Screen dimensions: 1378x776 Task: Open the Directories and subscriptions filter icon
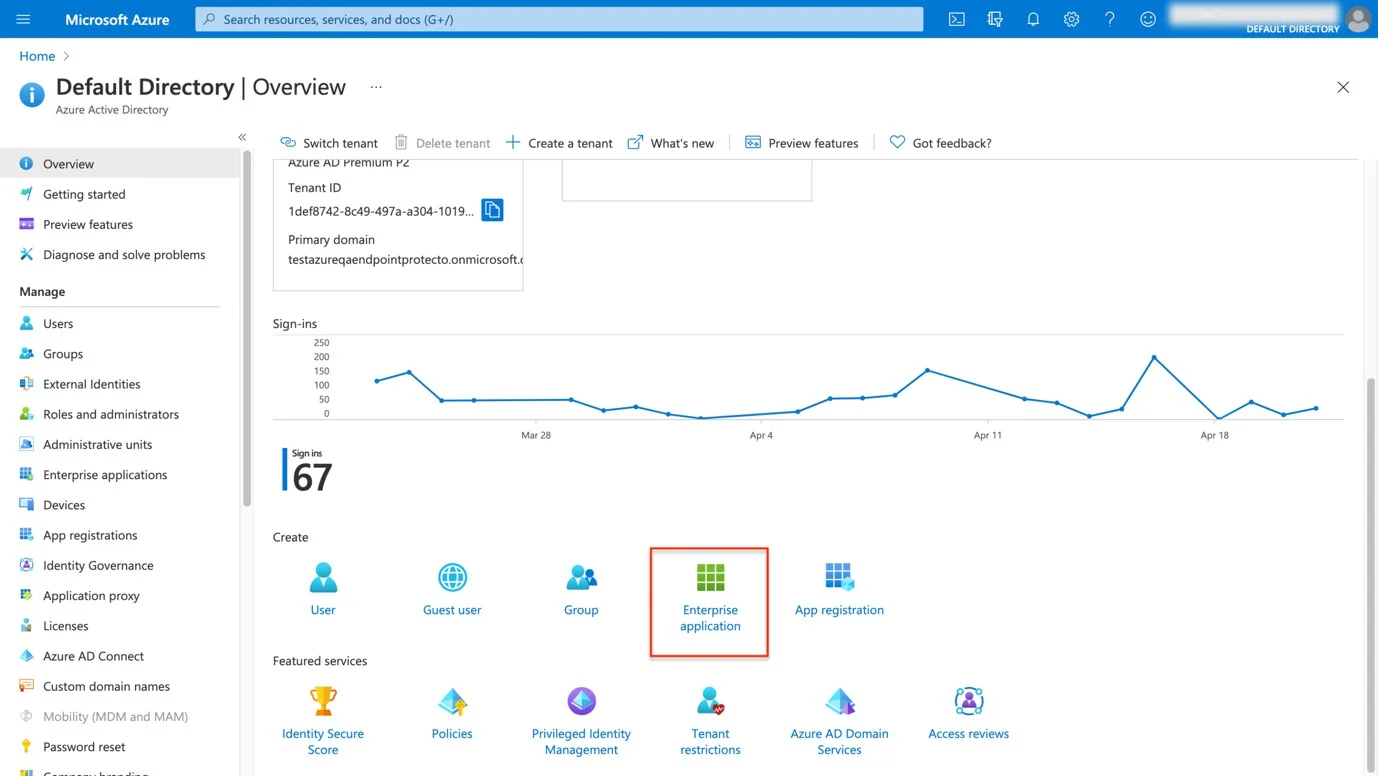click(995, 19)
